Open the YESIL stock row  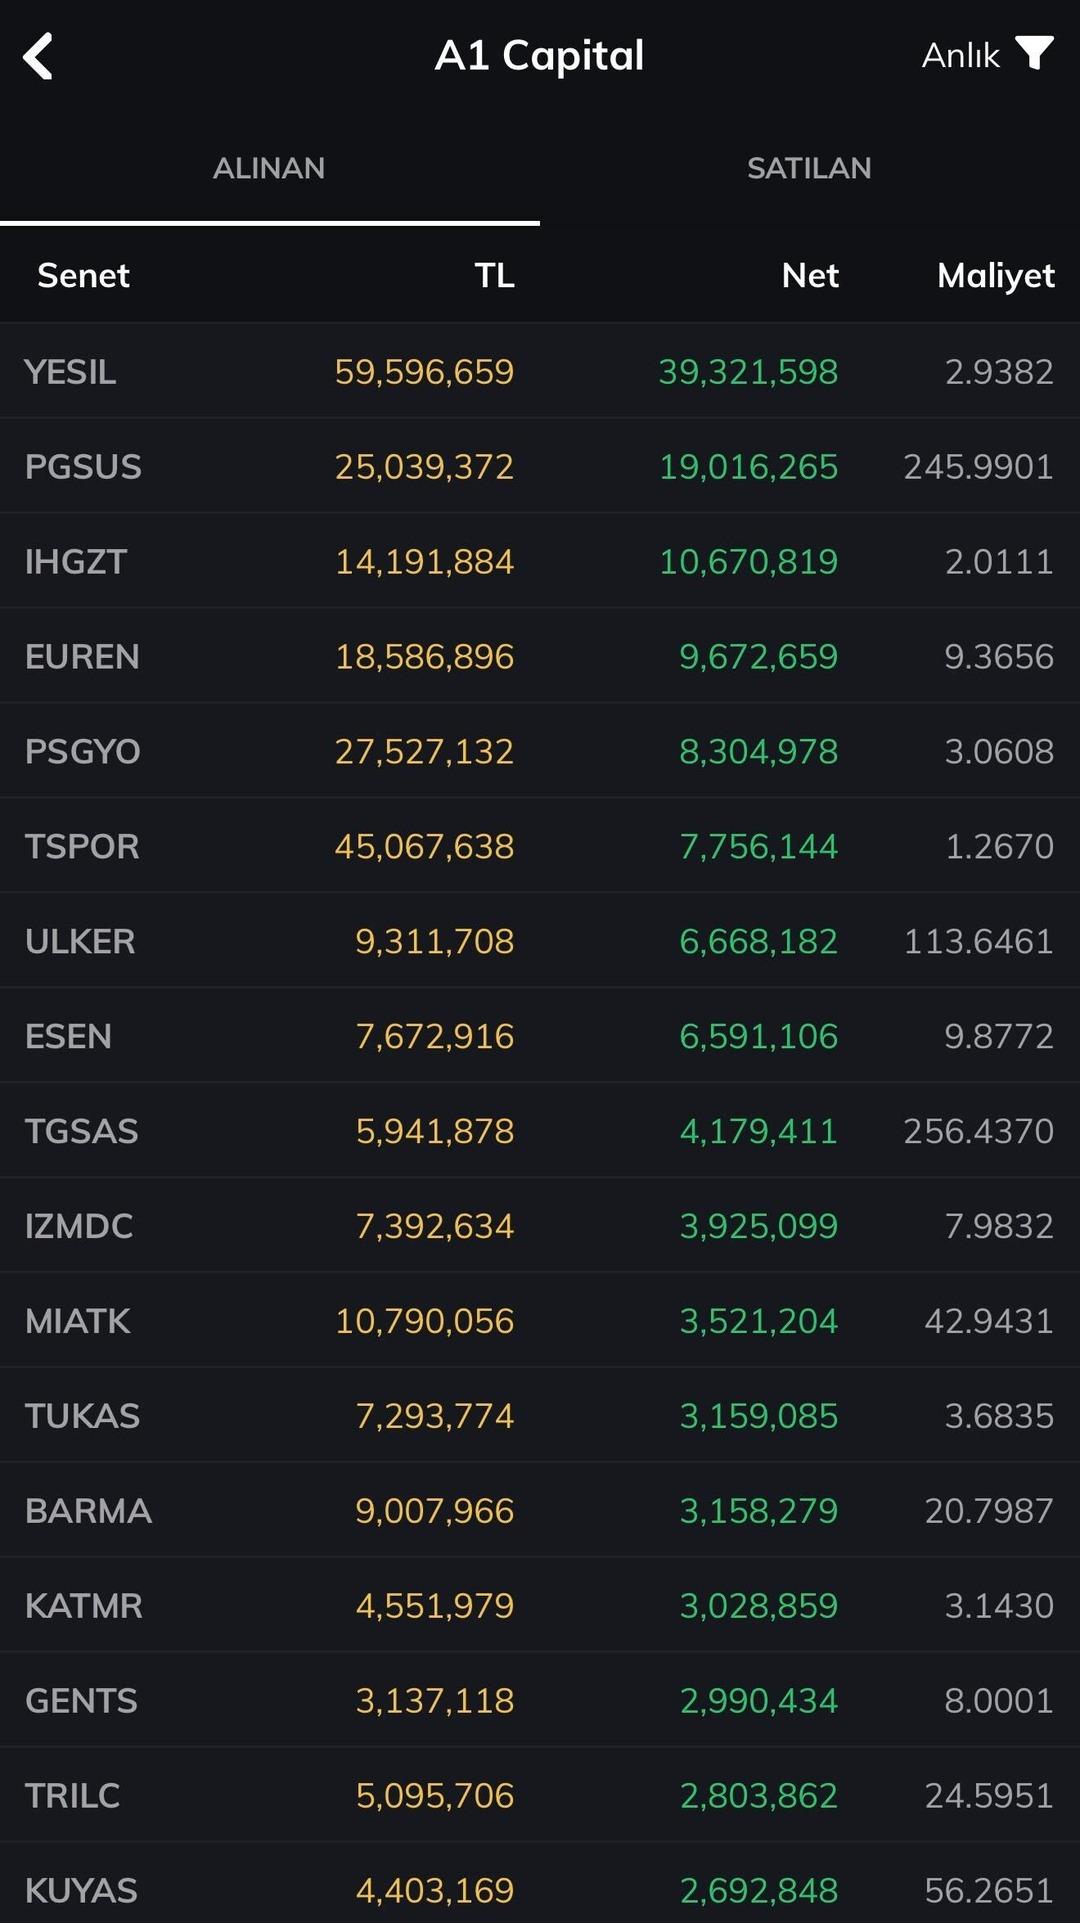(x=540, y=371)
